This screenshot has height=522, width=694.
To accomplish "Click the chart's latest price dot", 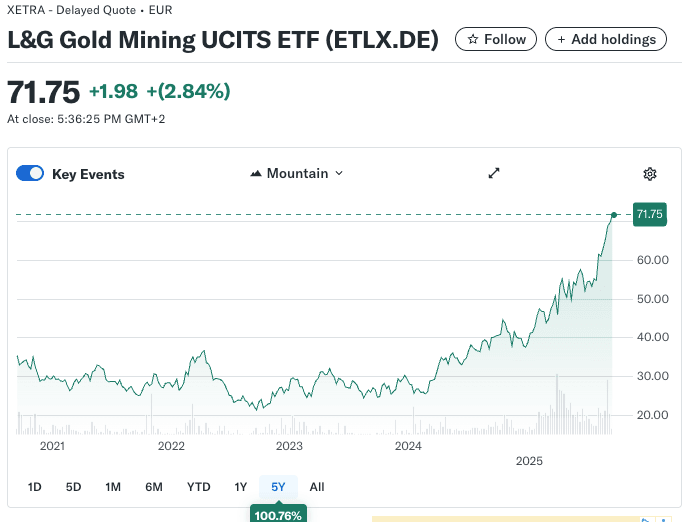I will [614, 214].
